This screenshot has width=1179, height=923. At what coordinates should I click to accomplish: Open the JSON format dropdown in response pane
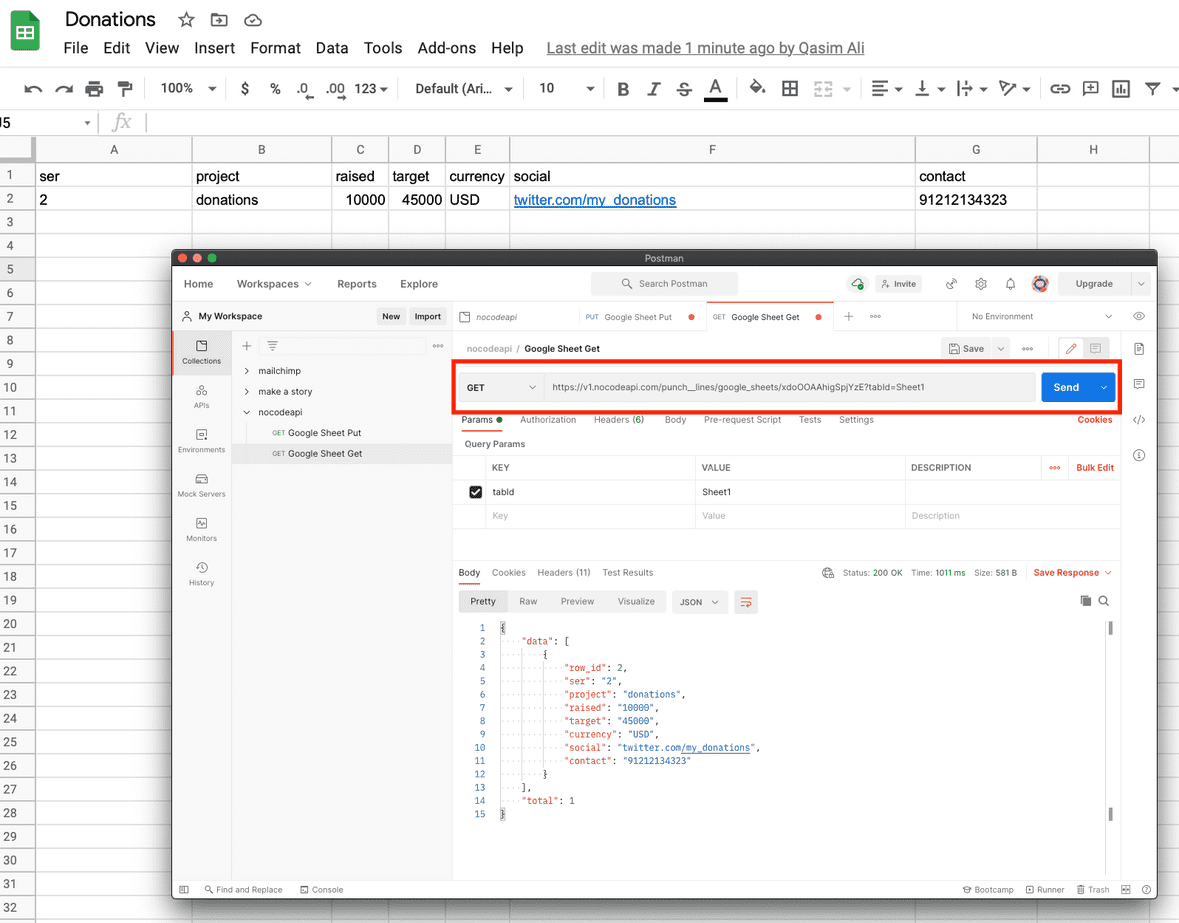pyautogui.click(x=699, y=601)
